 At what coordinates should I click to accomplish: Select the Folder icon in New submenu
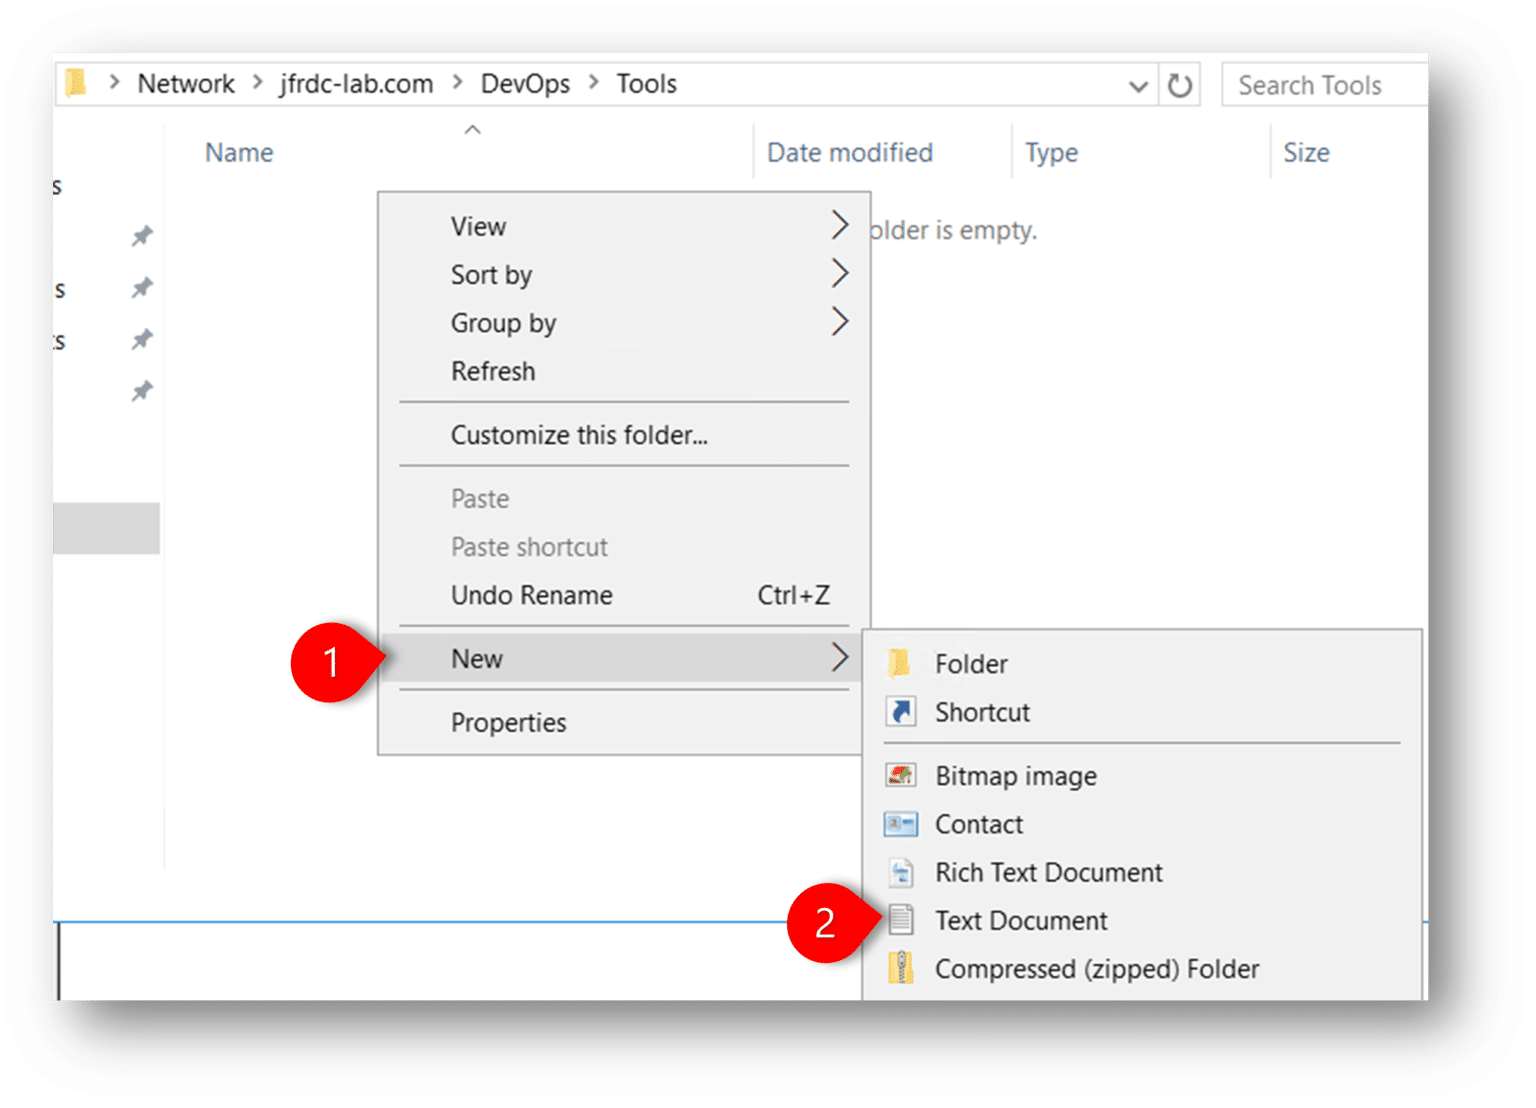point(901,663)
